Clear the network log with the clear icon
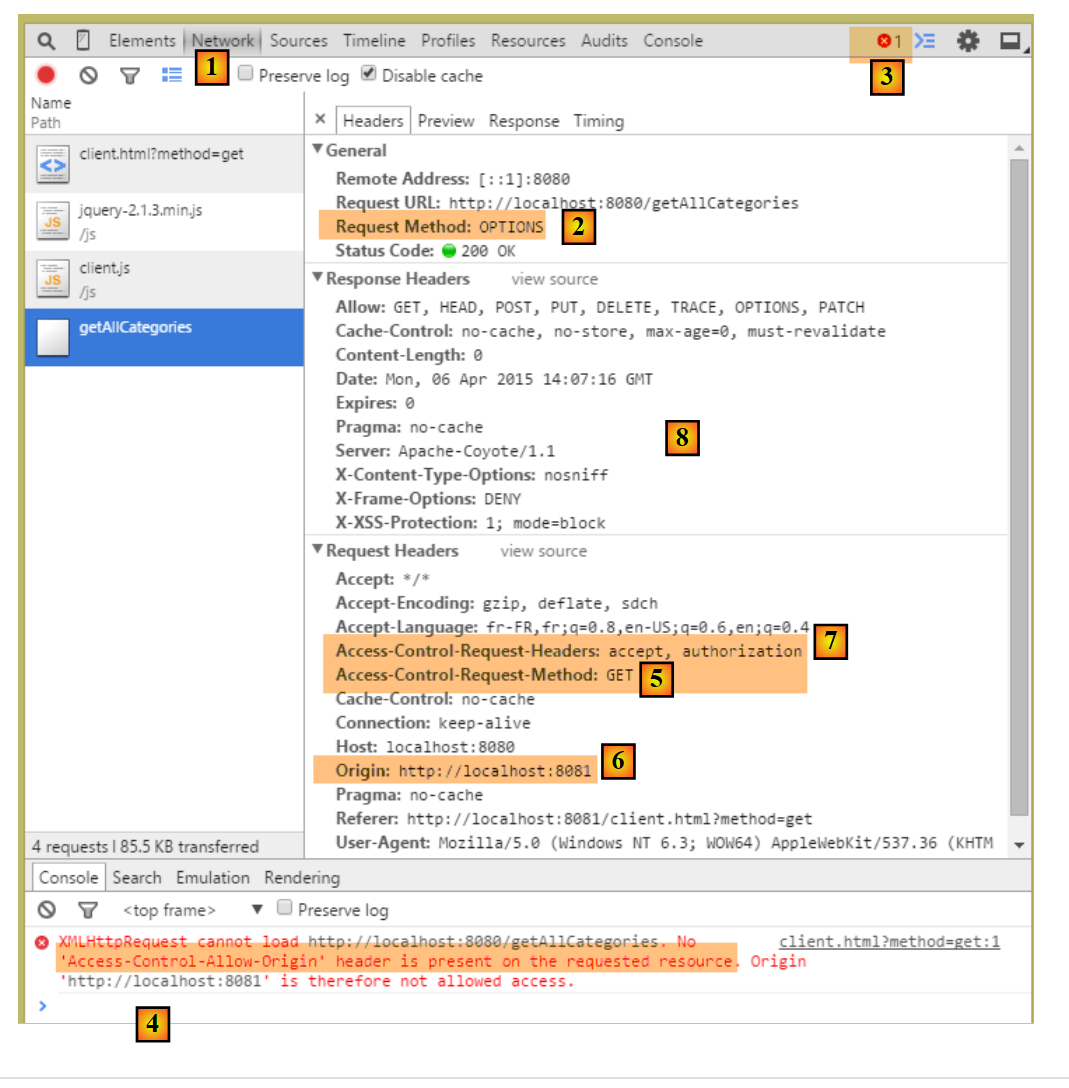 click(x=88, y=75)
